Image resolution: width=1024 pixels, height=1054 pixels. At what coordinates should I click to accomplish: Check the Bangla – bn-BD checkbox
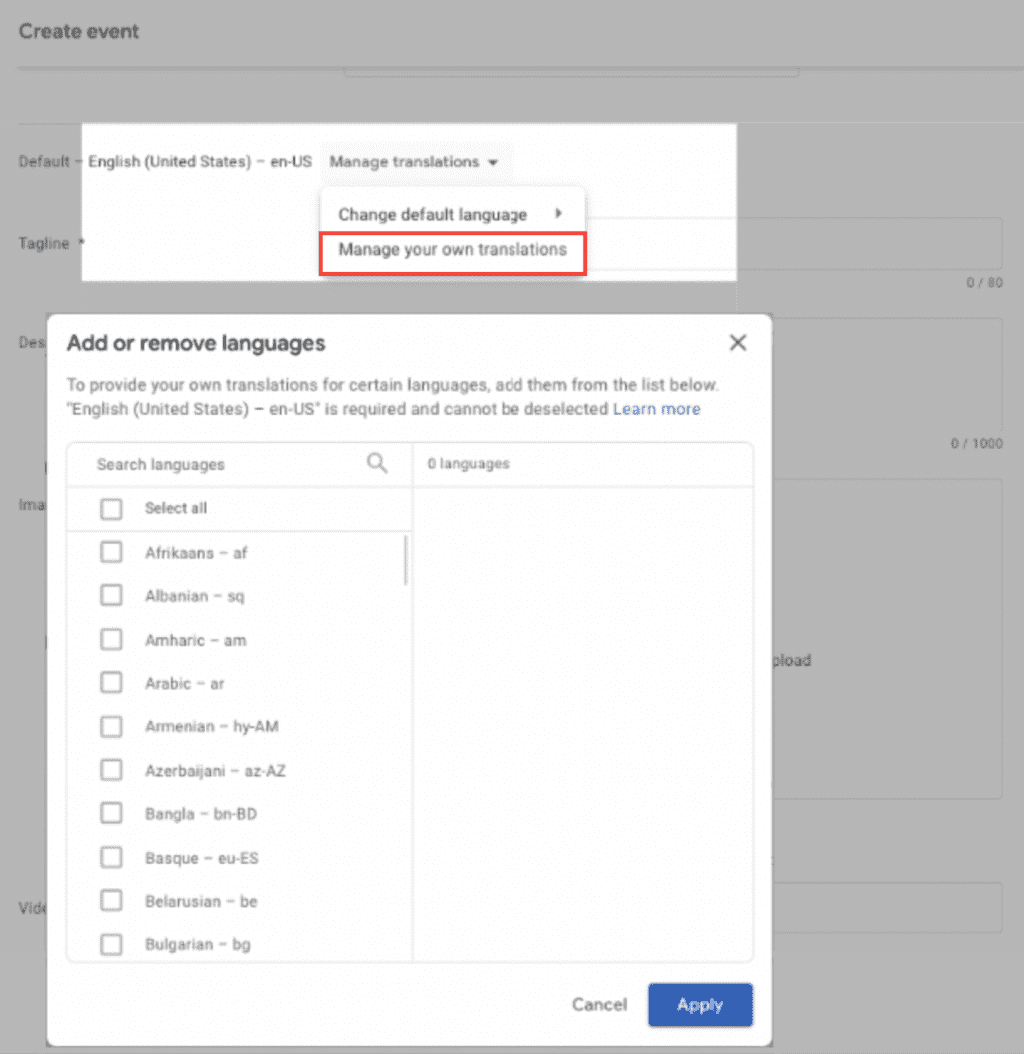111,813
